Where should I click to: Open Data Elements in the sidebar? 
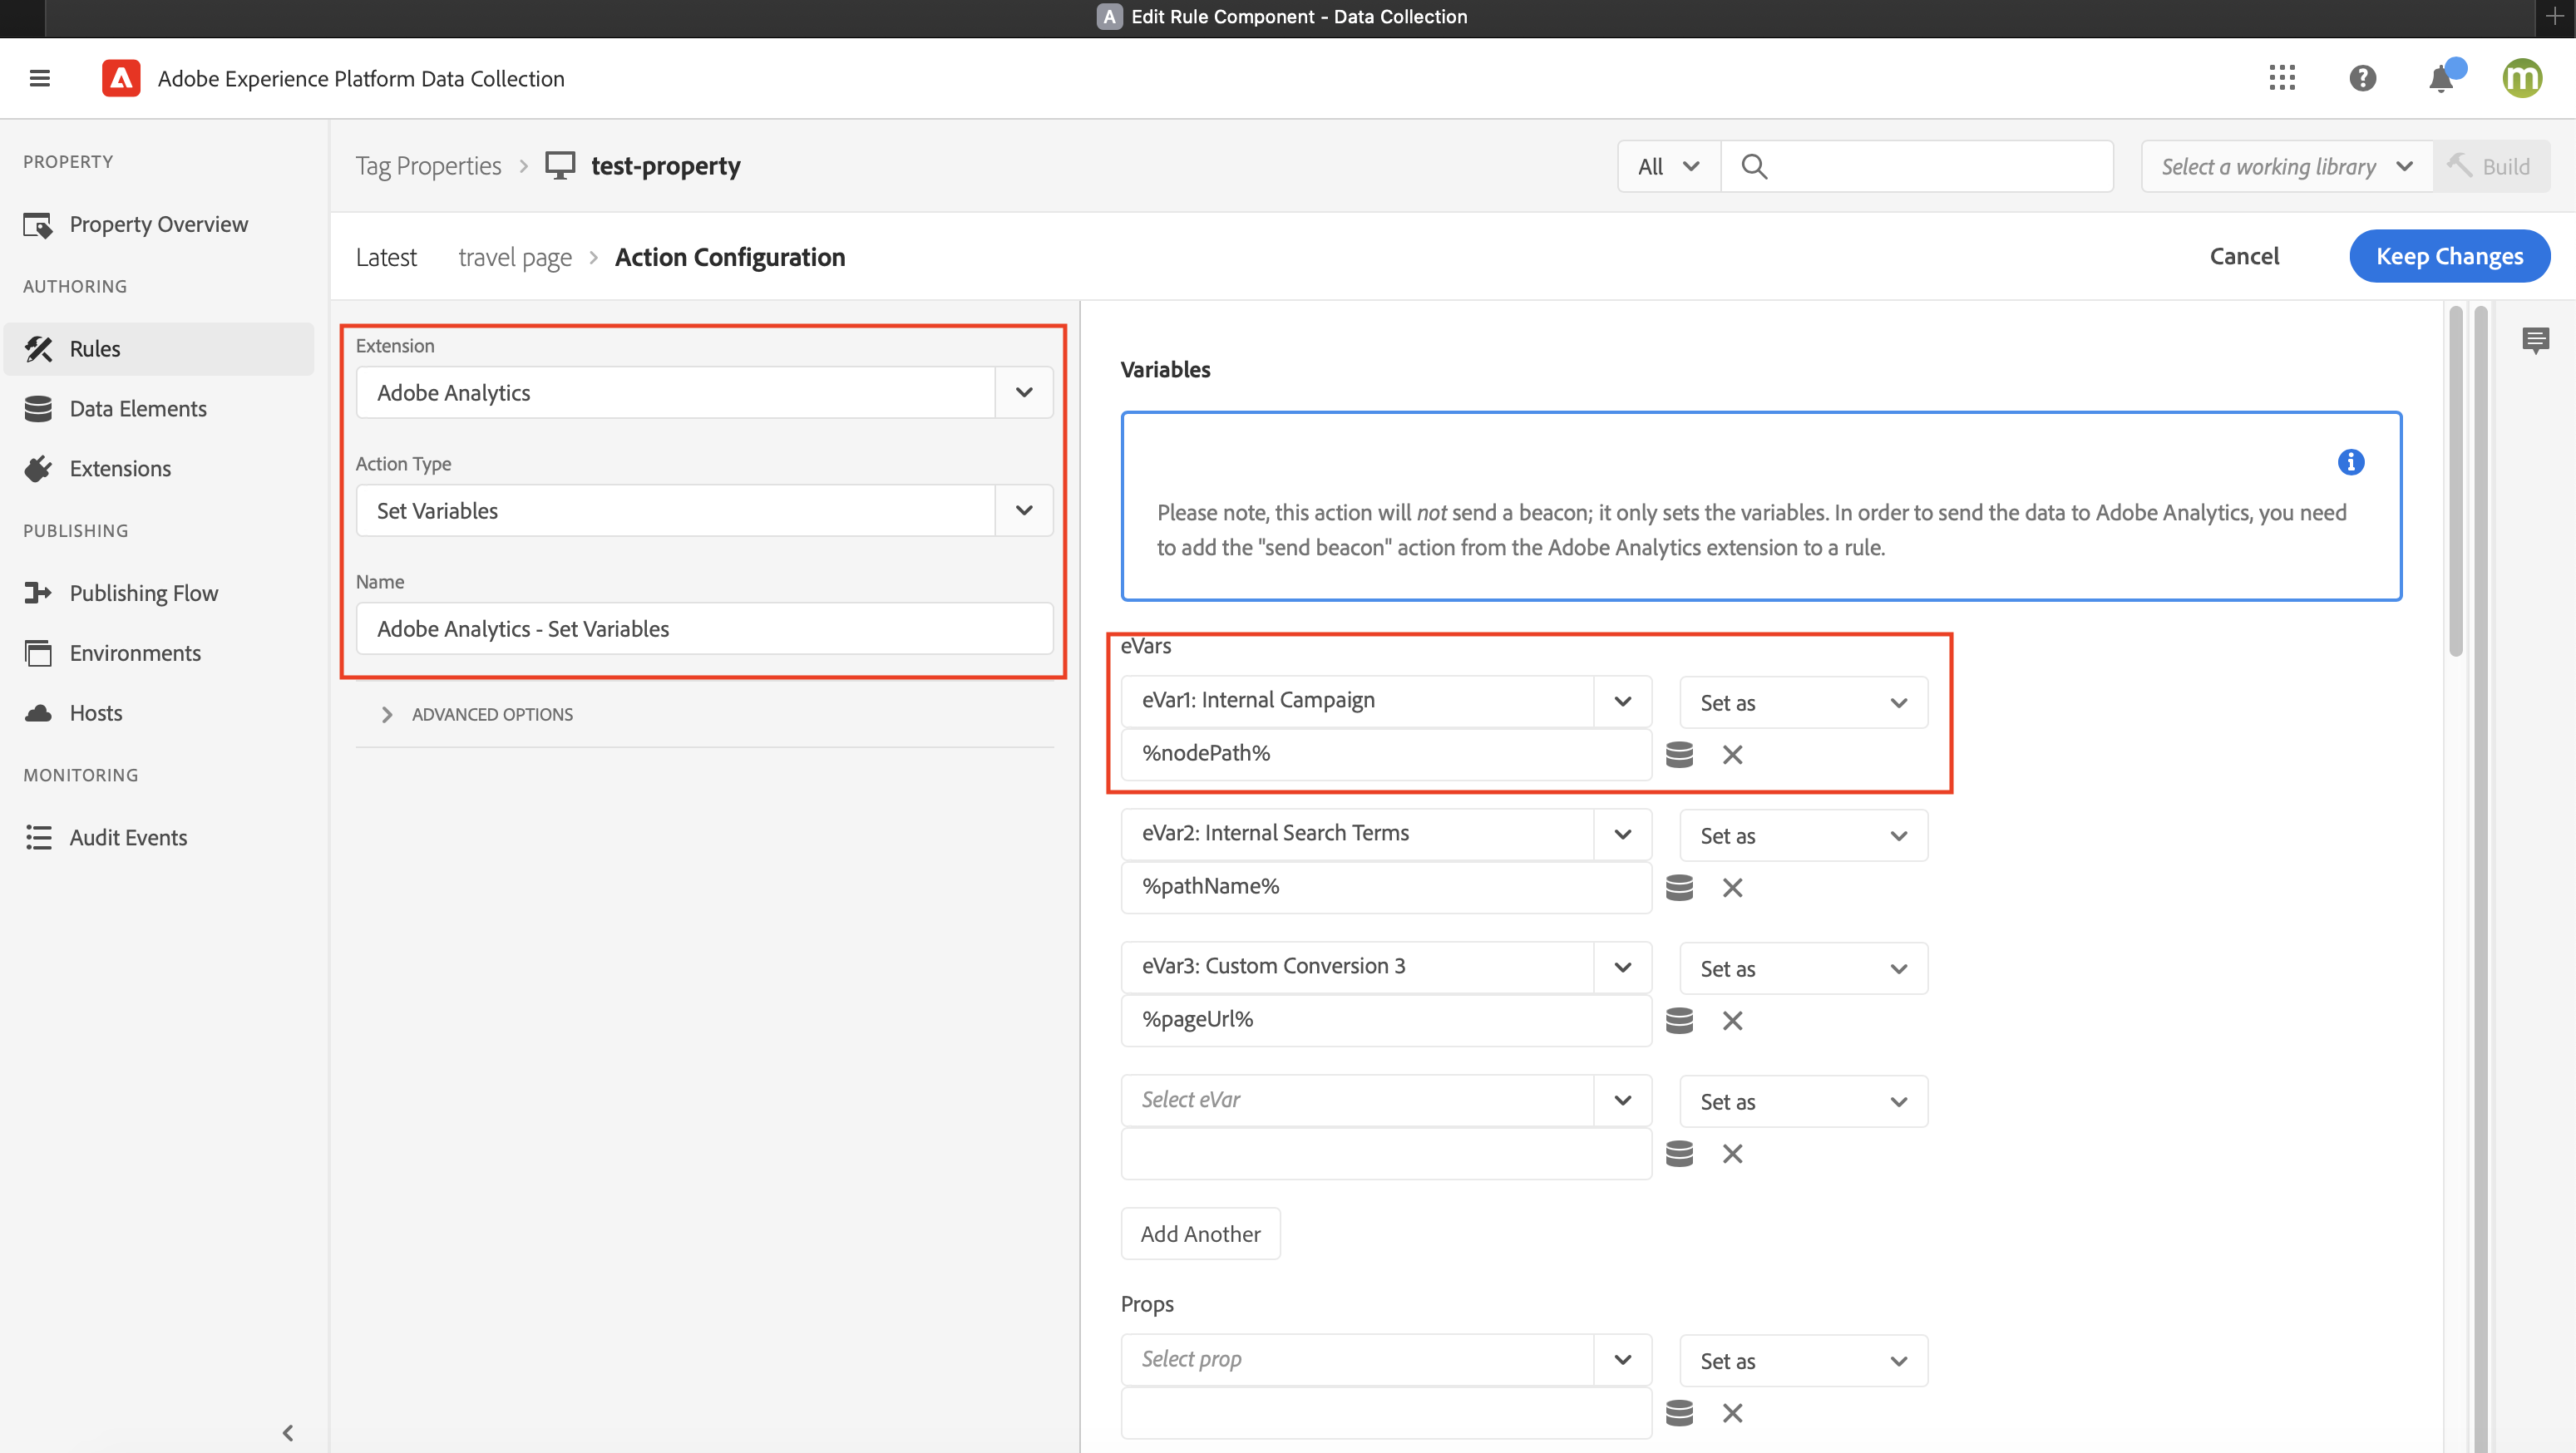coord(159,408)
